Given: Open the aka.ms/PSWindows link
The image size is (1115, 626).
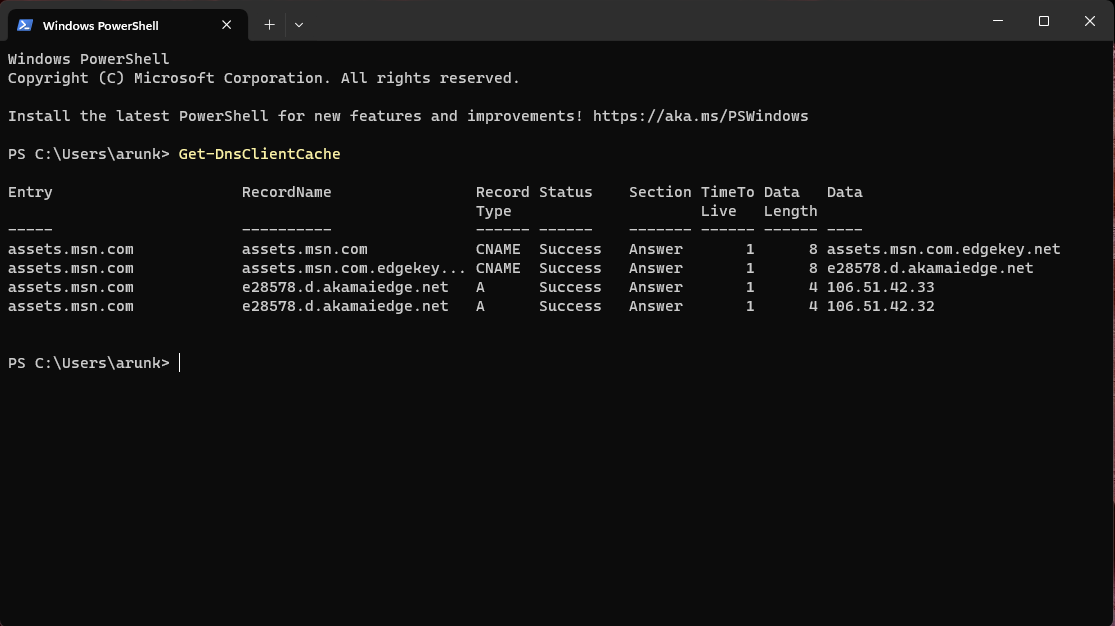Looking at the screenshot, I should (x=700, y=116).
